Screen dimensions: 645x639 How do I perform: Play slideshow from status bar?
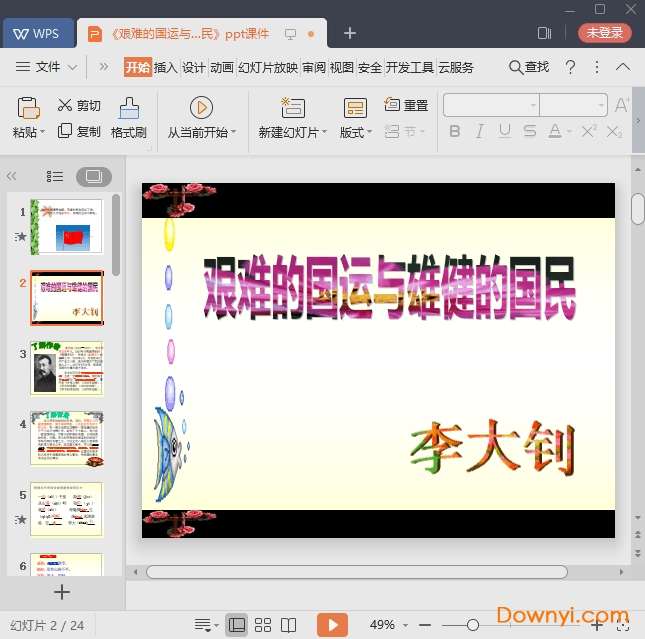(x=332, y=625)
